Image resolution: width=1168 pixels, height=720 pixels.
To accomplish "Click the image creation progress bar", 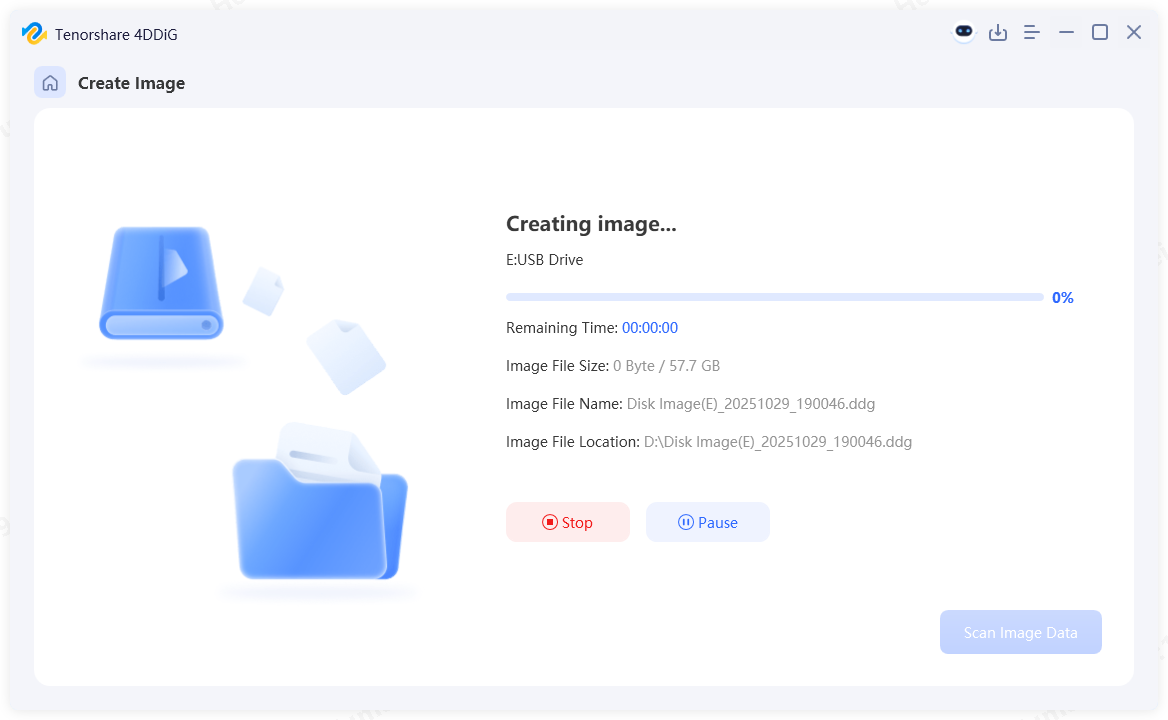I will (x=775, y=296).
